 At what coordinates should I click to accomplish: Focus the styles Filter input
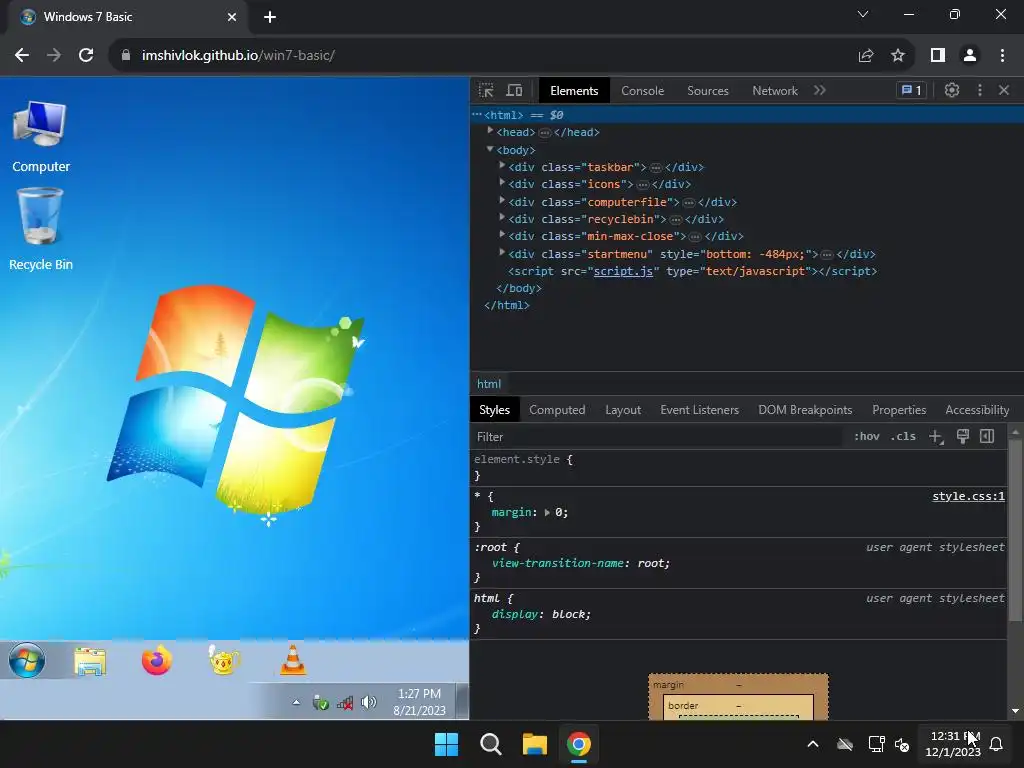[x=656, y=437]
